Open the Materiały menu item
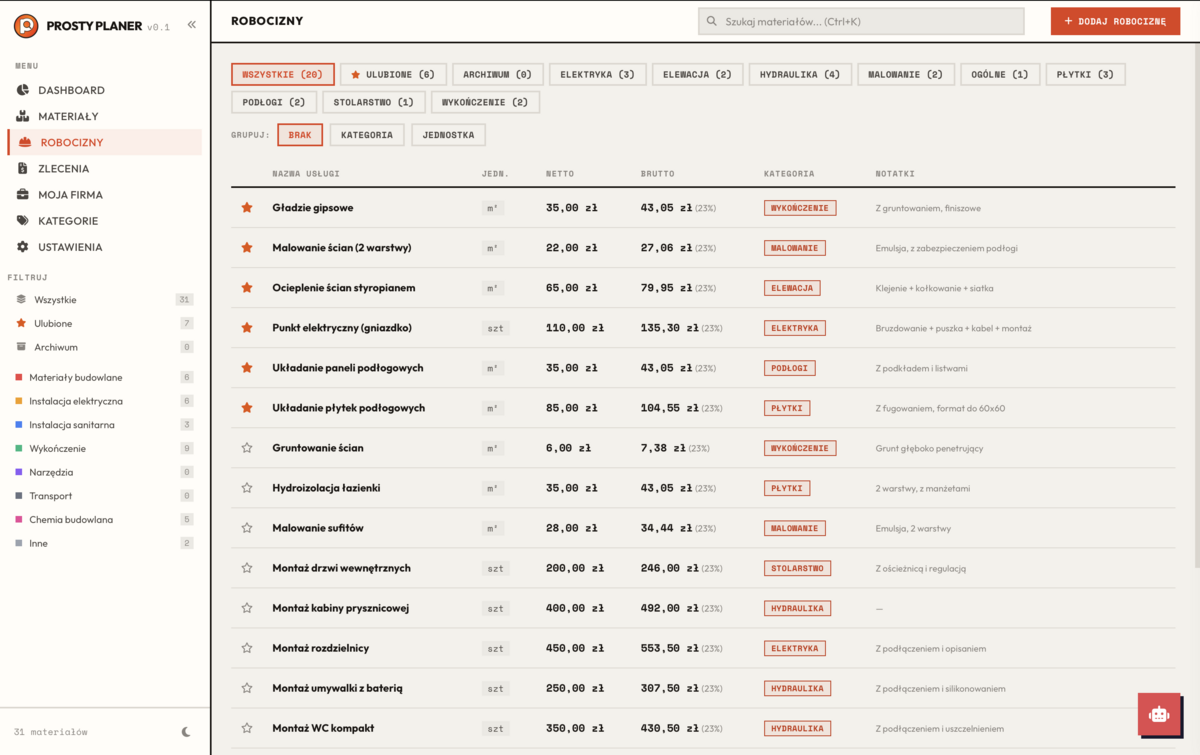 pyautogui.click(x=68, y=116)
